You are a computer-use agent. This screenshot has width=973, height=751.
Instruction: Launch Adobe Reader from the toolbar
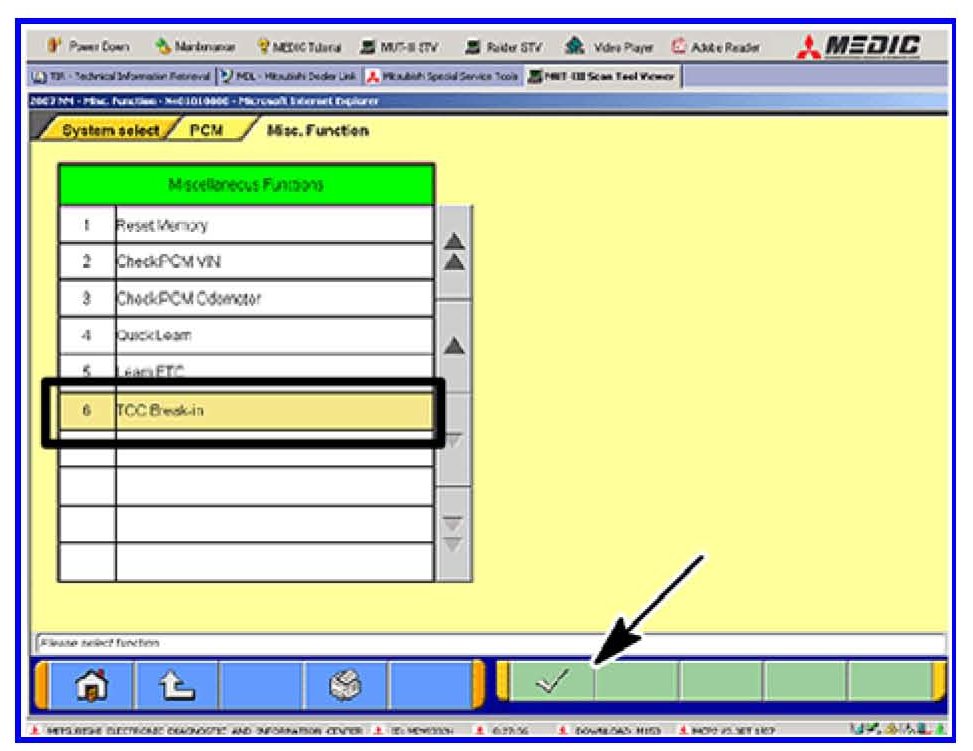716,47
